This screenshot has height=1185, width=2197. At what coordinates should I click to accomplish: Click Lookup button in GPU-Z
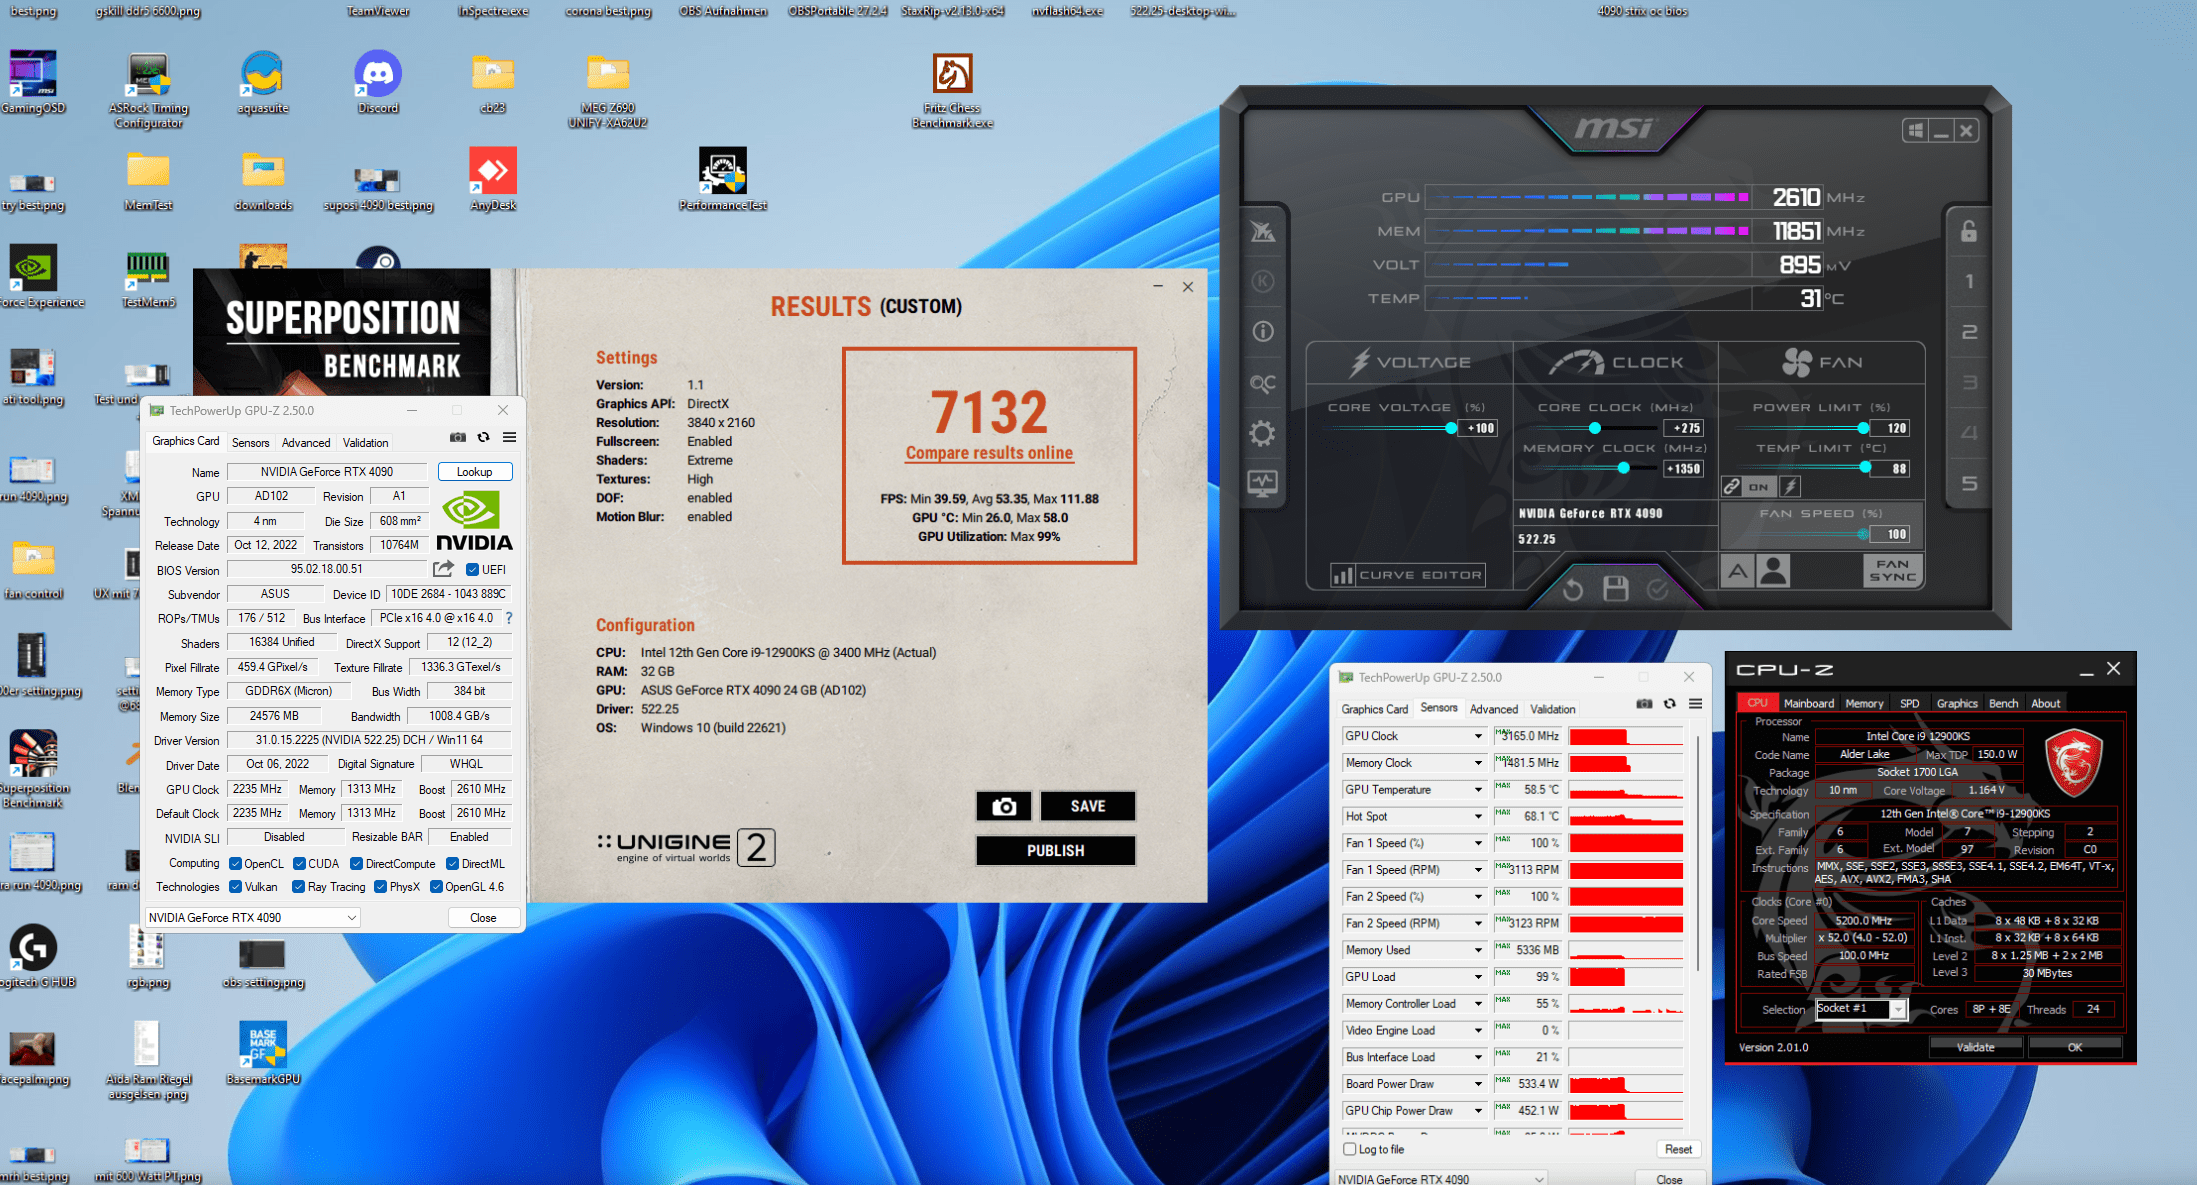pyautogui.click(x=475, y=472)
